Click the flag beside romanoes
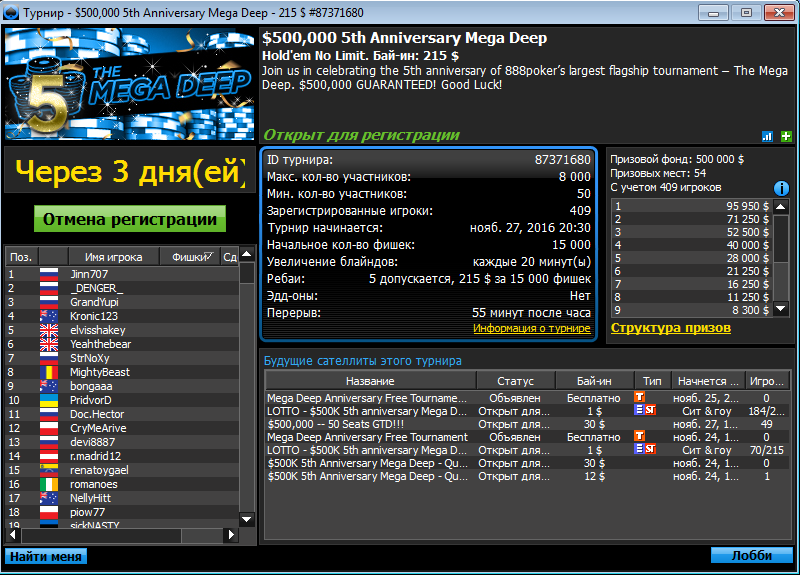The image size is (800, 575). 49,484
